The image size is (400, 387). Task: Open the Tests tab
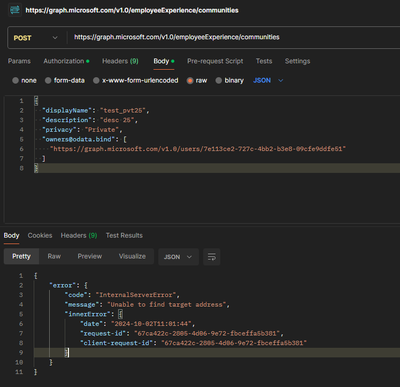(x=264, y=61)
